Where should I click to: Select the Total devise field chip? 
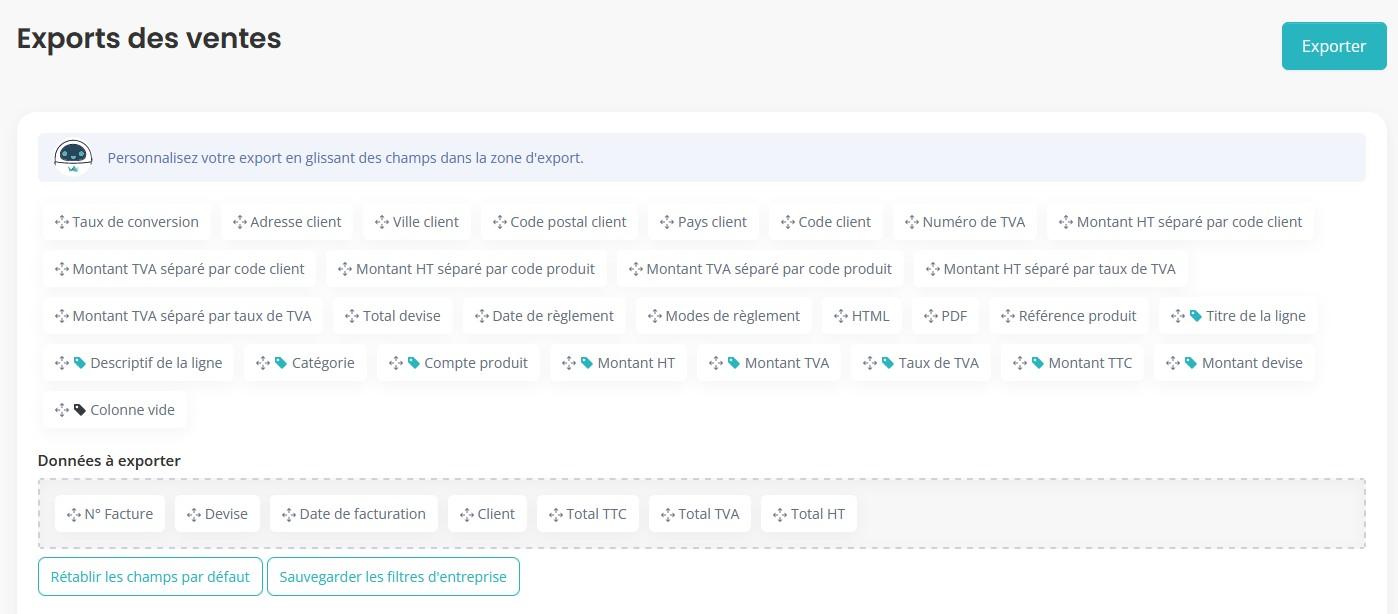[x=393, y=316]
